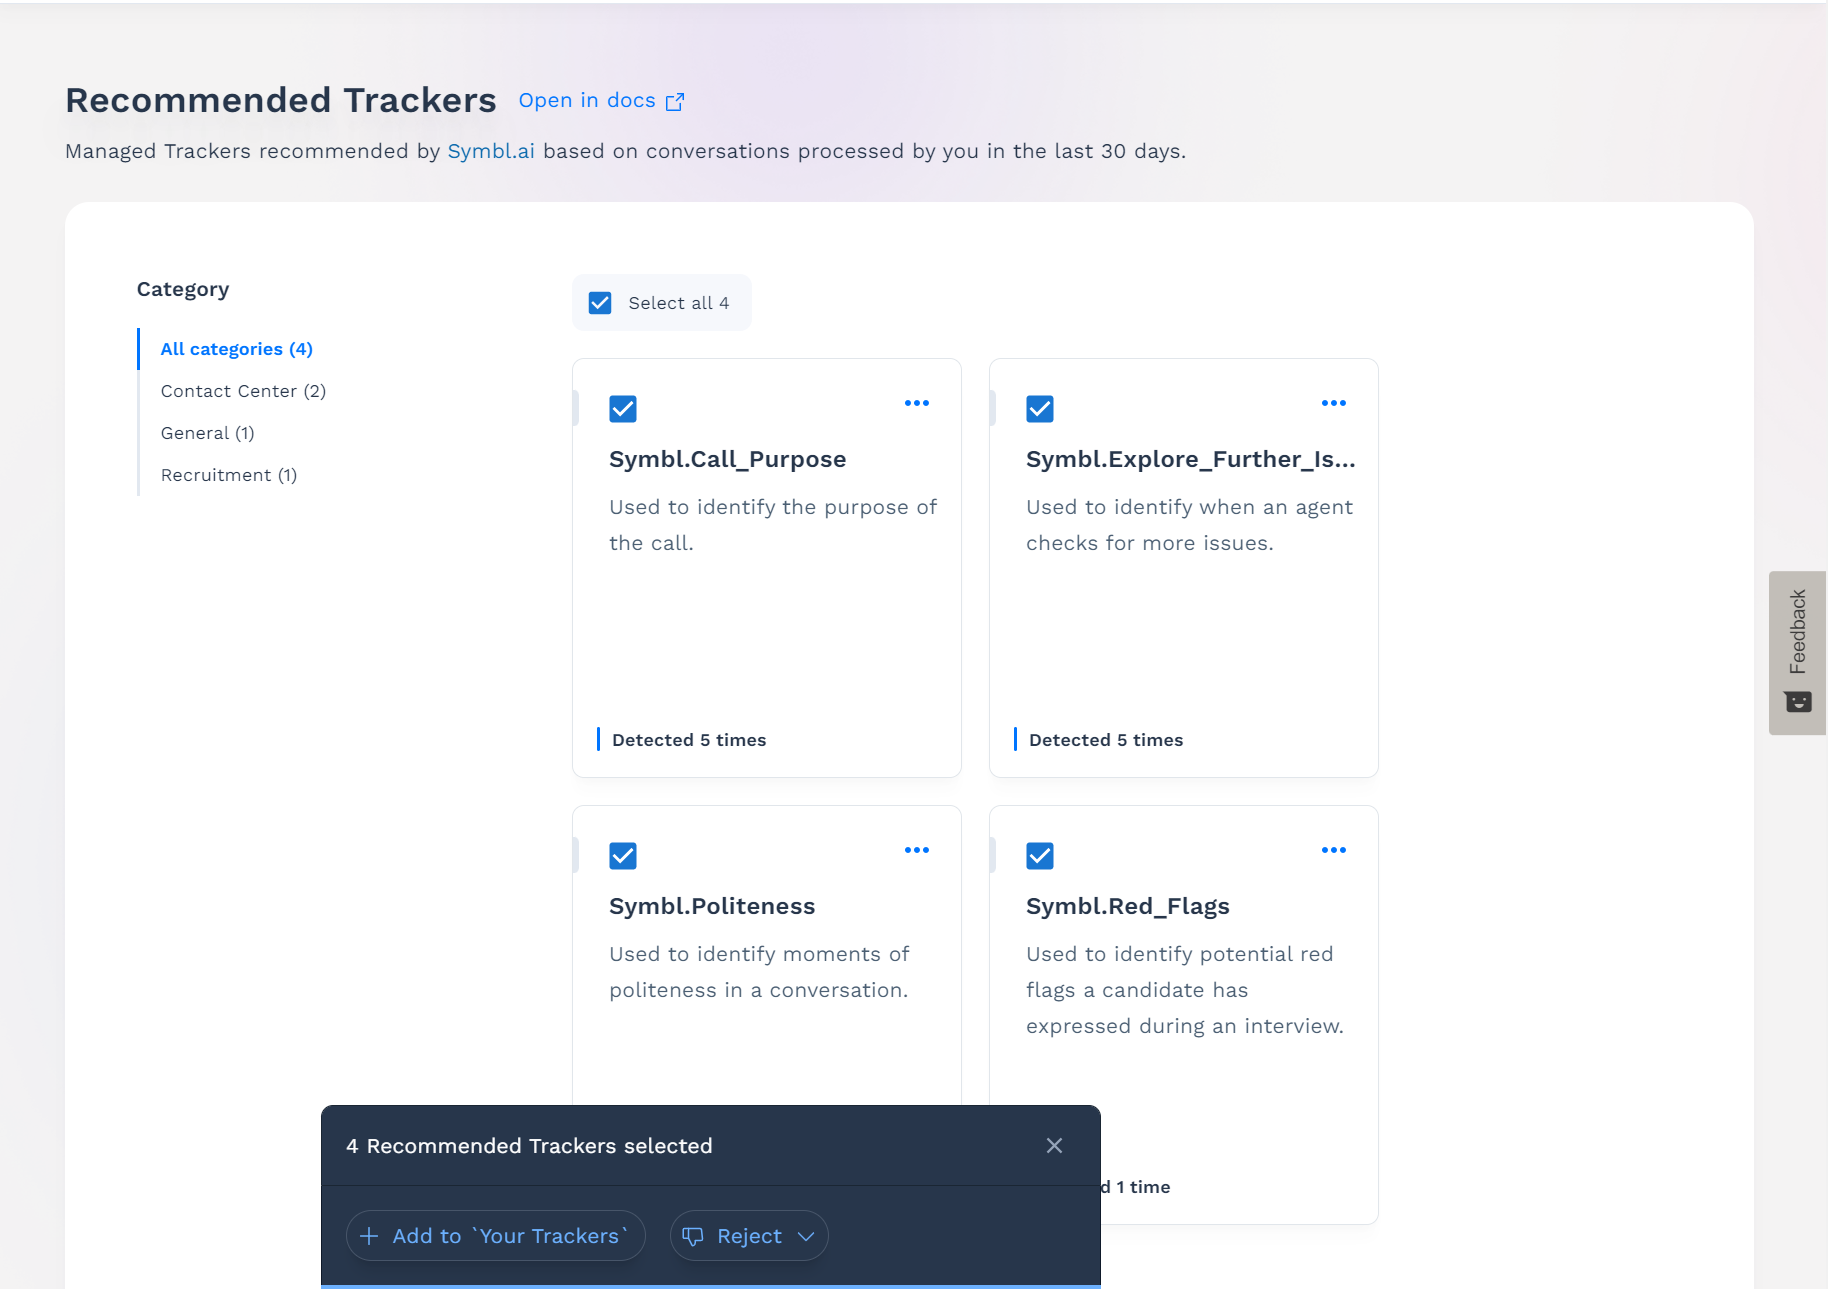Open the Symbl.Red_Flags card options menu
Image resolution: width=1828 pixels, height=1289 pixels.
pyautogui.click(x=1334, y=850)
